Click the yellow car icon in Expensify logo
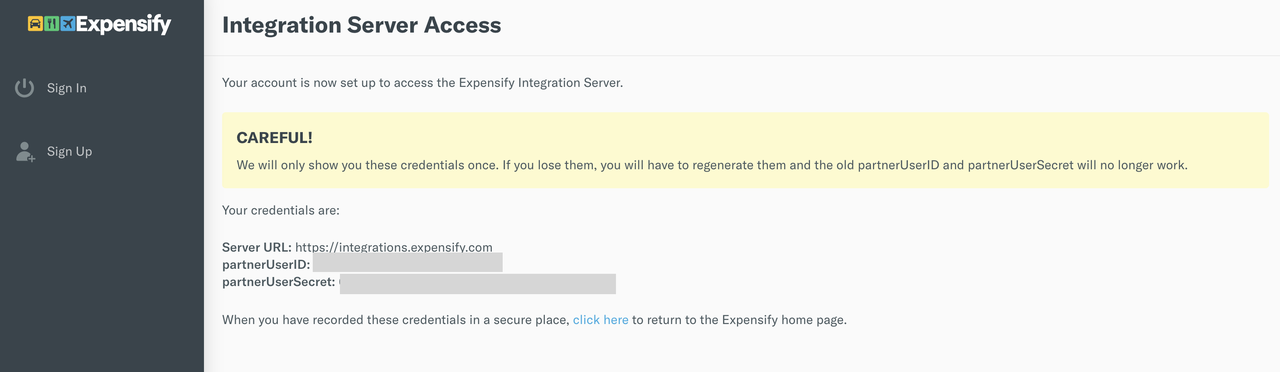Viewport: 1280px width, 372px height. coord(35,24)
